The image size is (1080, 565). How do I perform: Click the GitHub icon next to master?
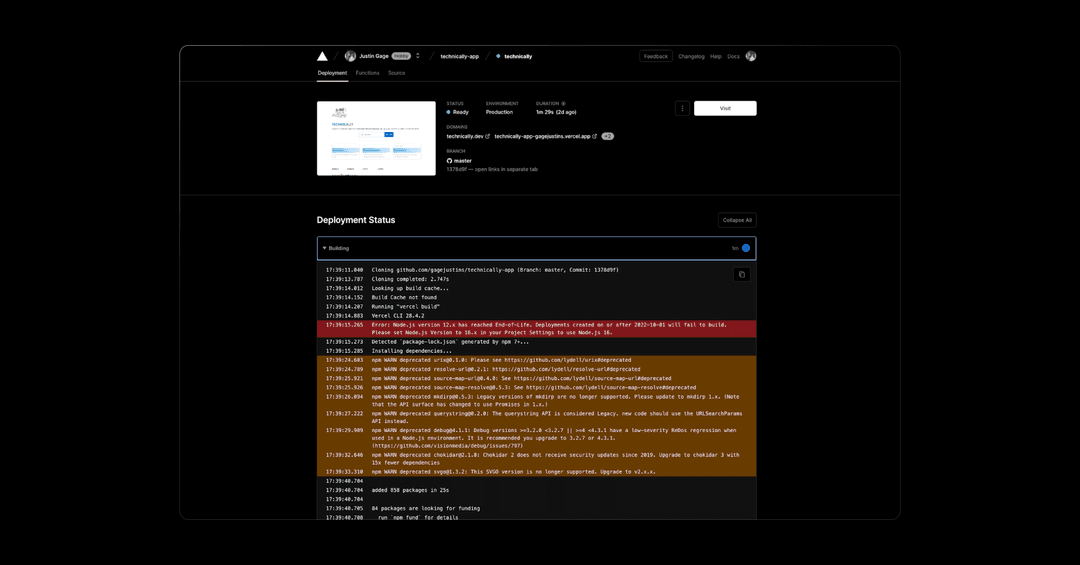[449, 161]
